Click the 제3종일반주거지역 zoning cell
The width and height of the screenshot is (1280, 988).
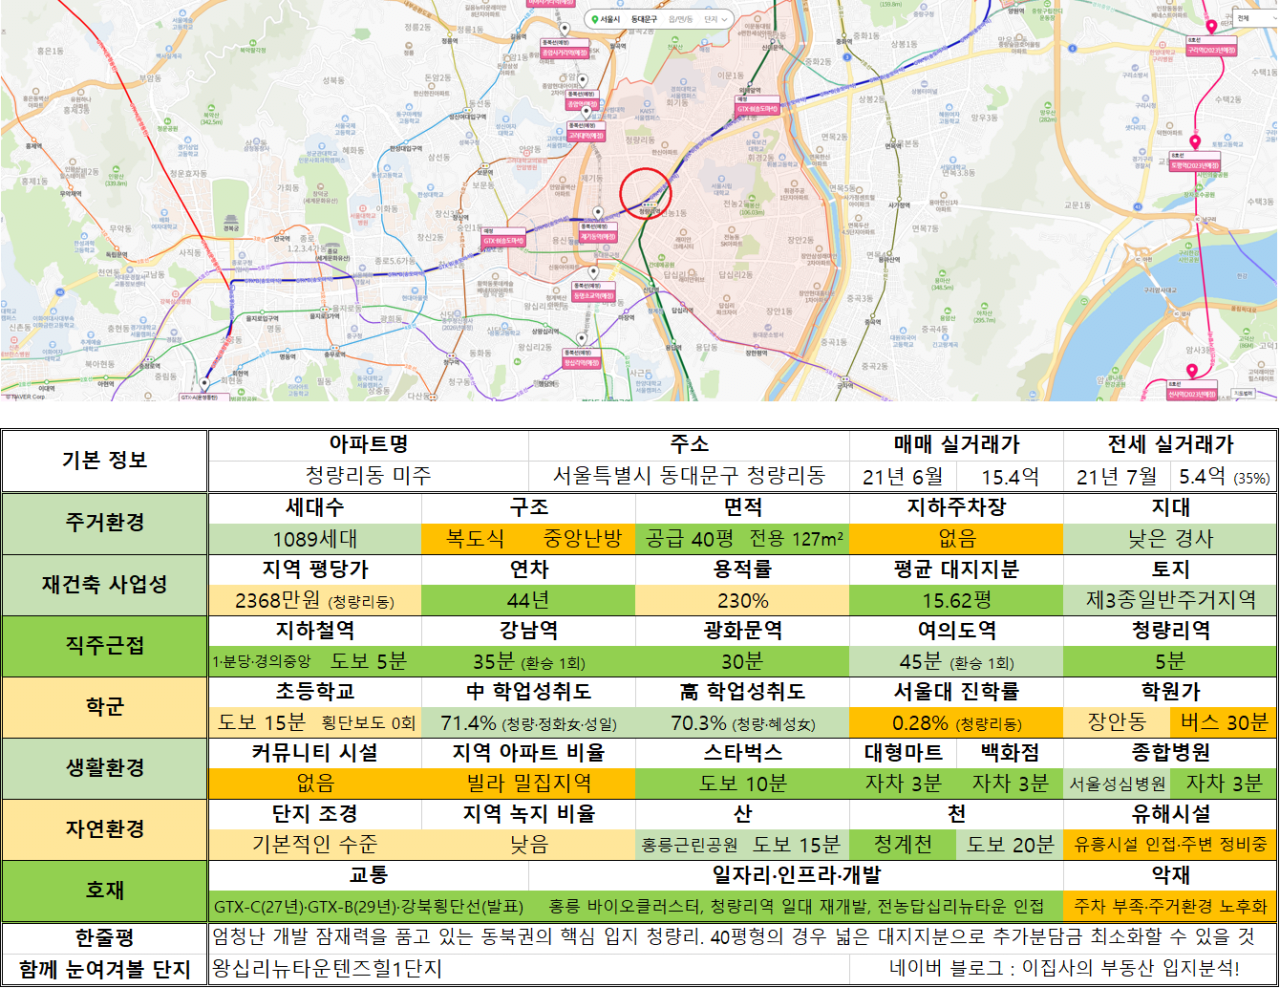point(1171,601)
